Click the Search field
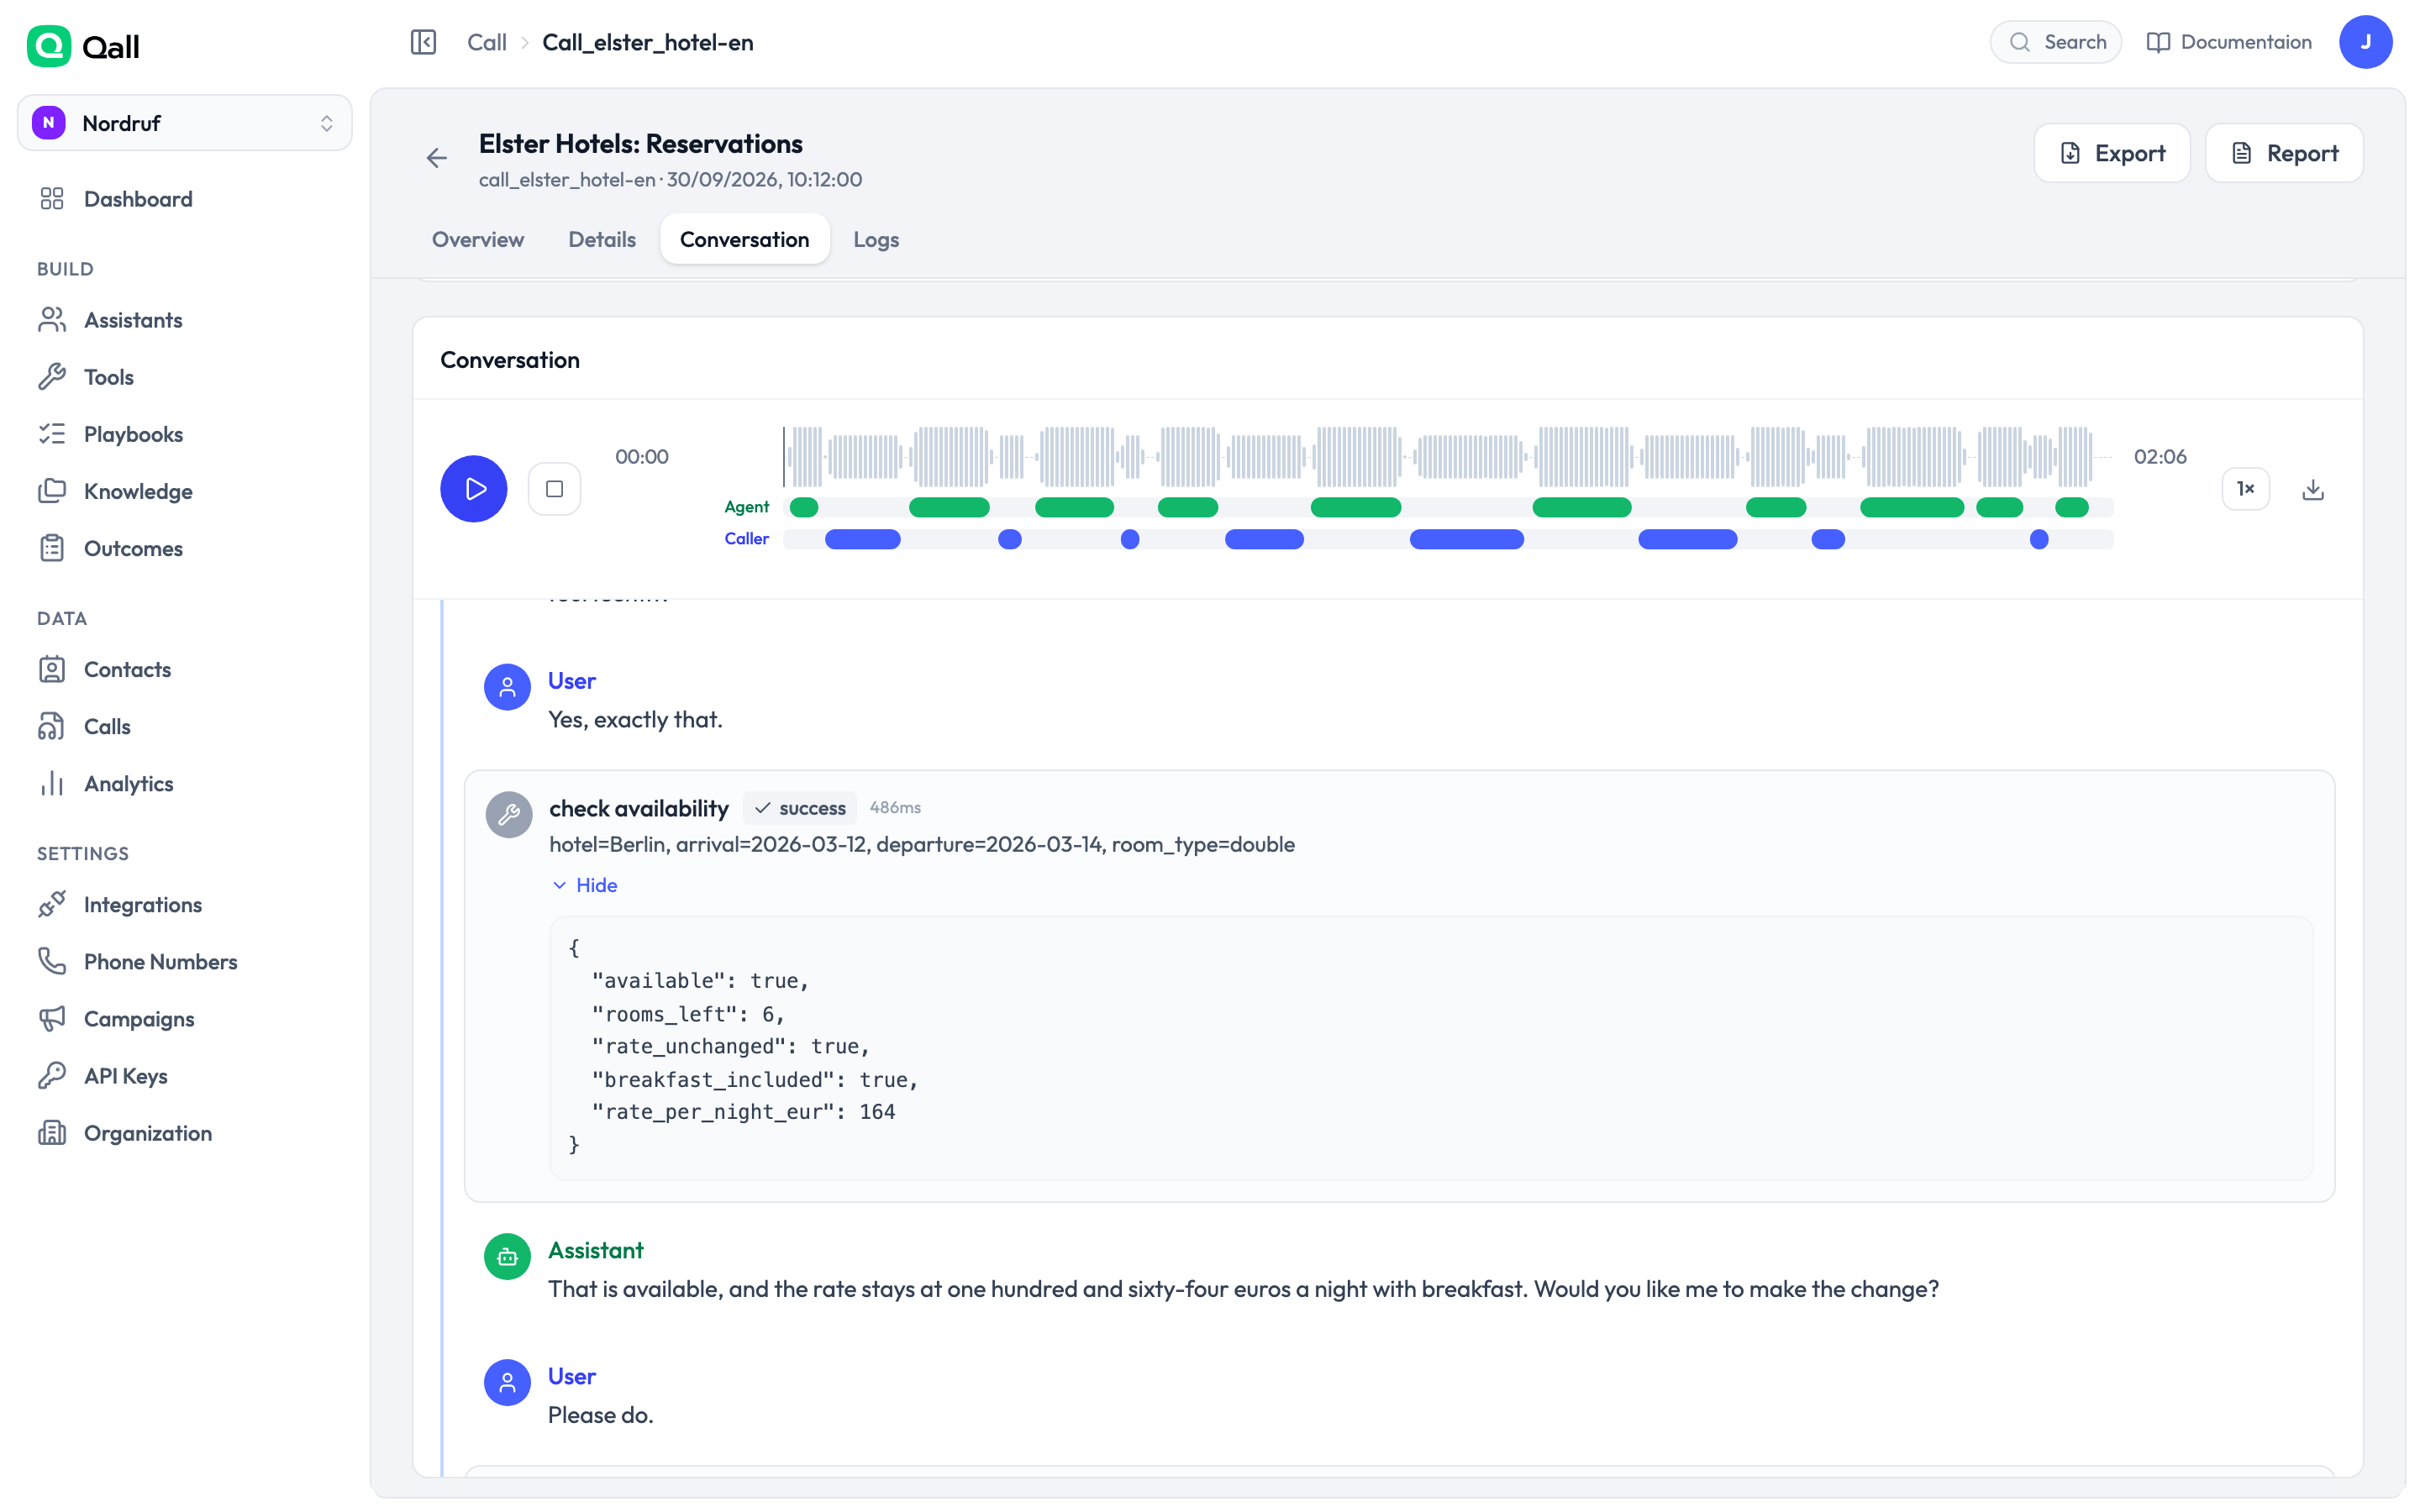The height and width of the screenshot is (1512, 2420). pos(2056,42)
